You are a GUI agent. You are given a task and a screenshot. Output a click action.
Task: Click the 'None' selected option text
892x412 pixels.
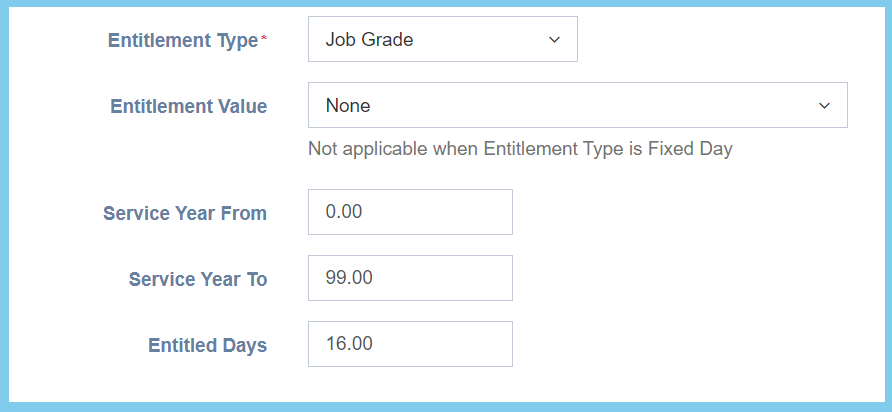click(348, 105)
